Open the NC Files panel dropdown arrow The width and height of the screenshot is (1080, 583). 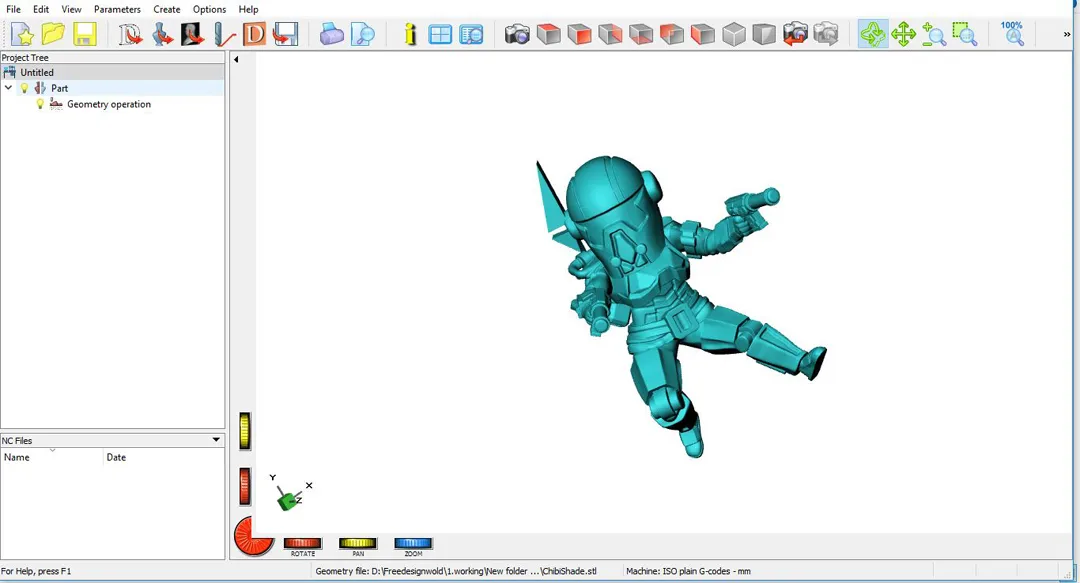point(216,440)
